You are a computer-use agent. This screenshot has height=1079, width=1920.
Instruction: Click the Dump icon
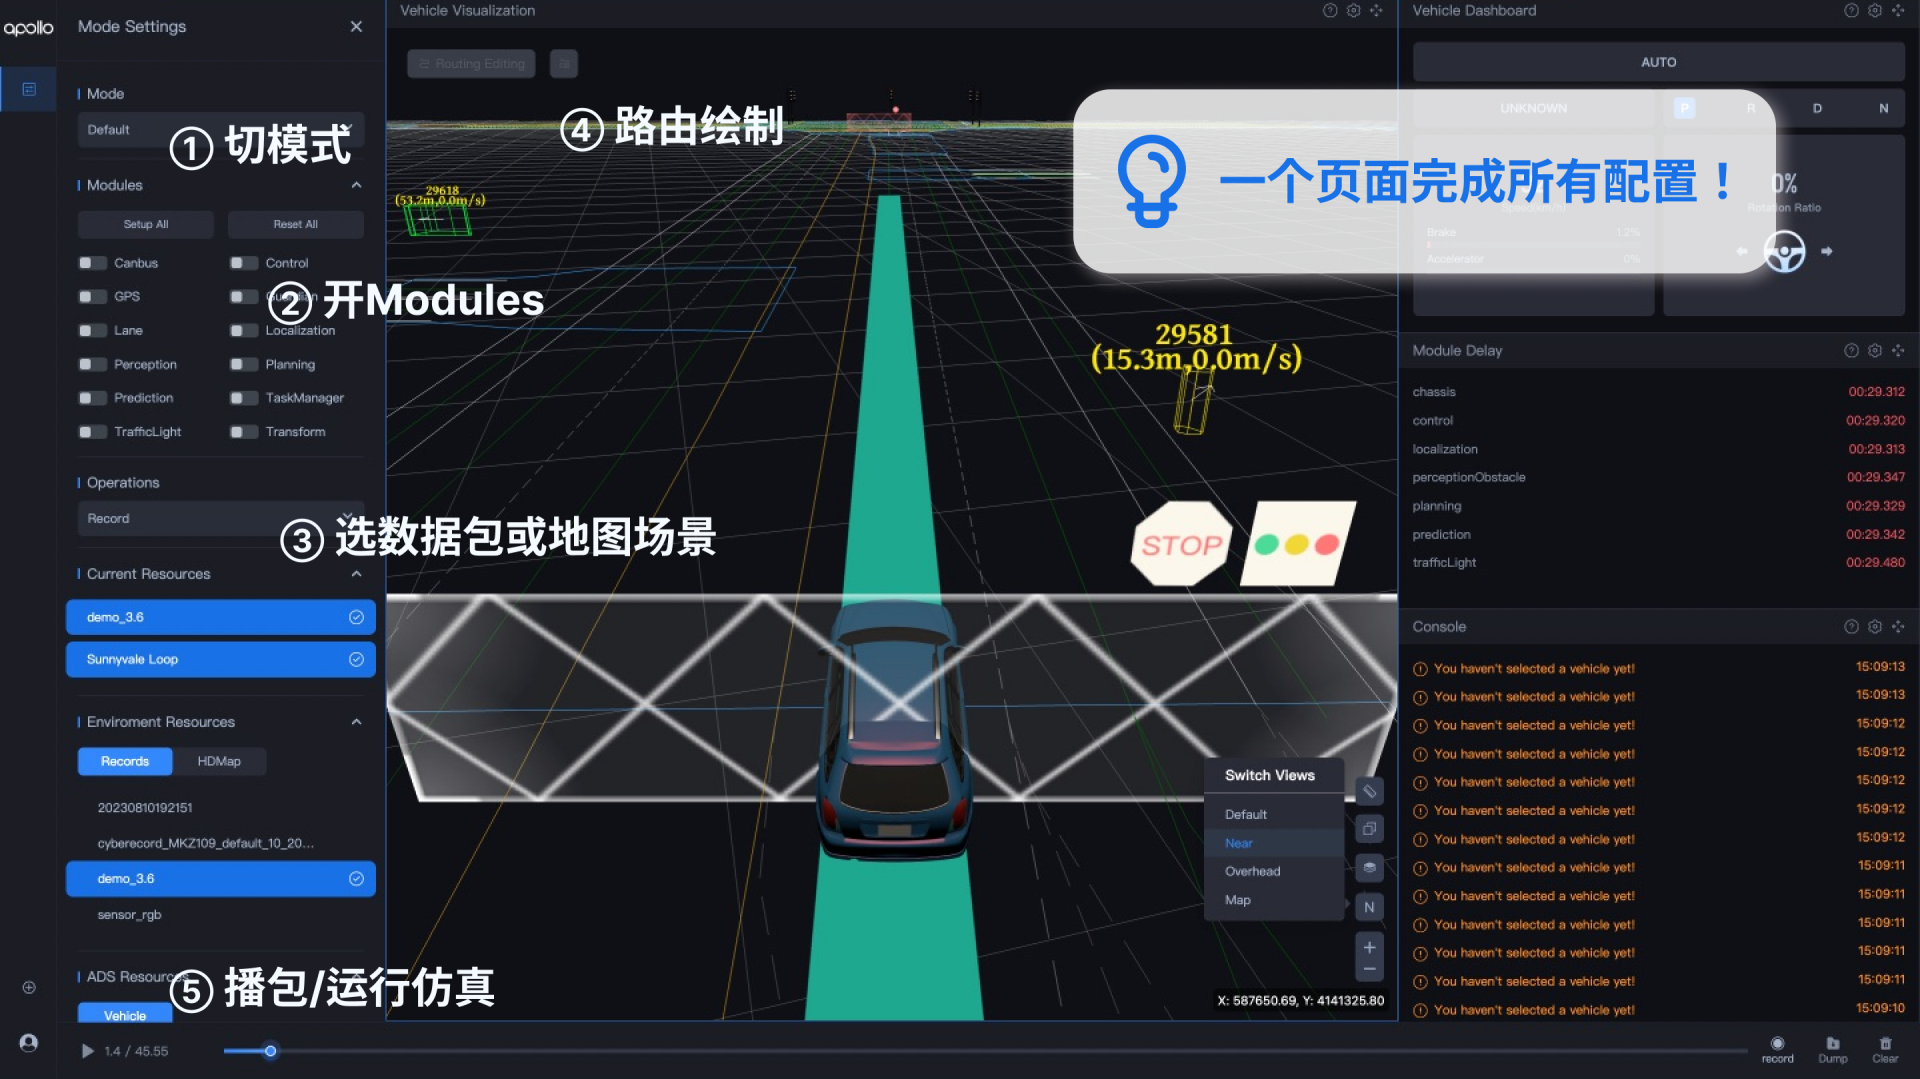(1832, 1044)
